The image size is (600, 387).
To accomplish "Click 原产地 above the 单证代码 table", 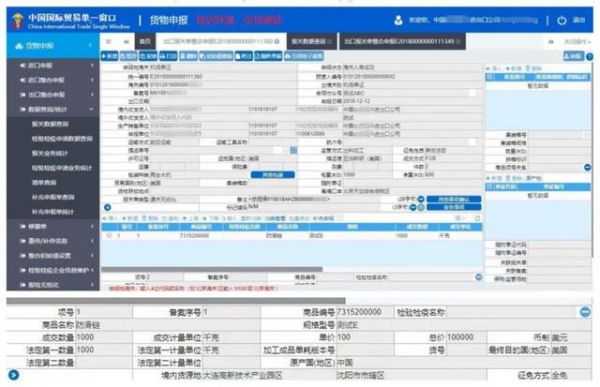I will point(533,178).
